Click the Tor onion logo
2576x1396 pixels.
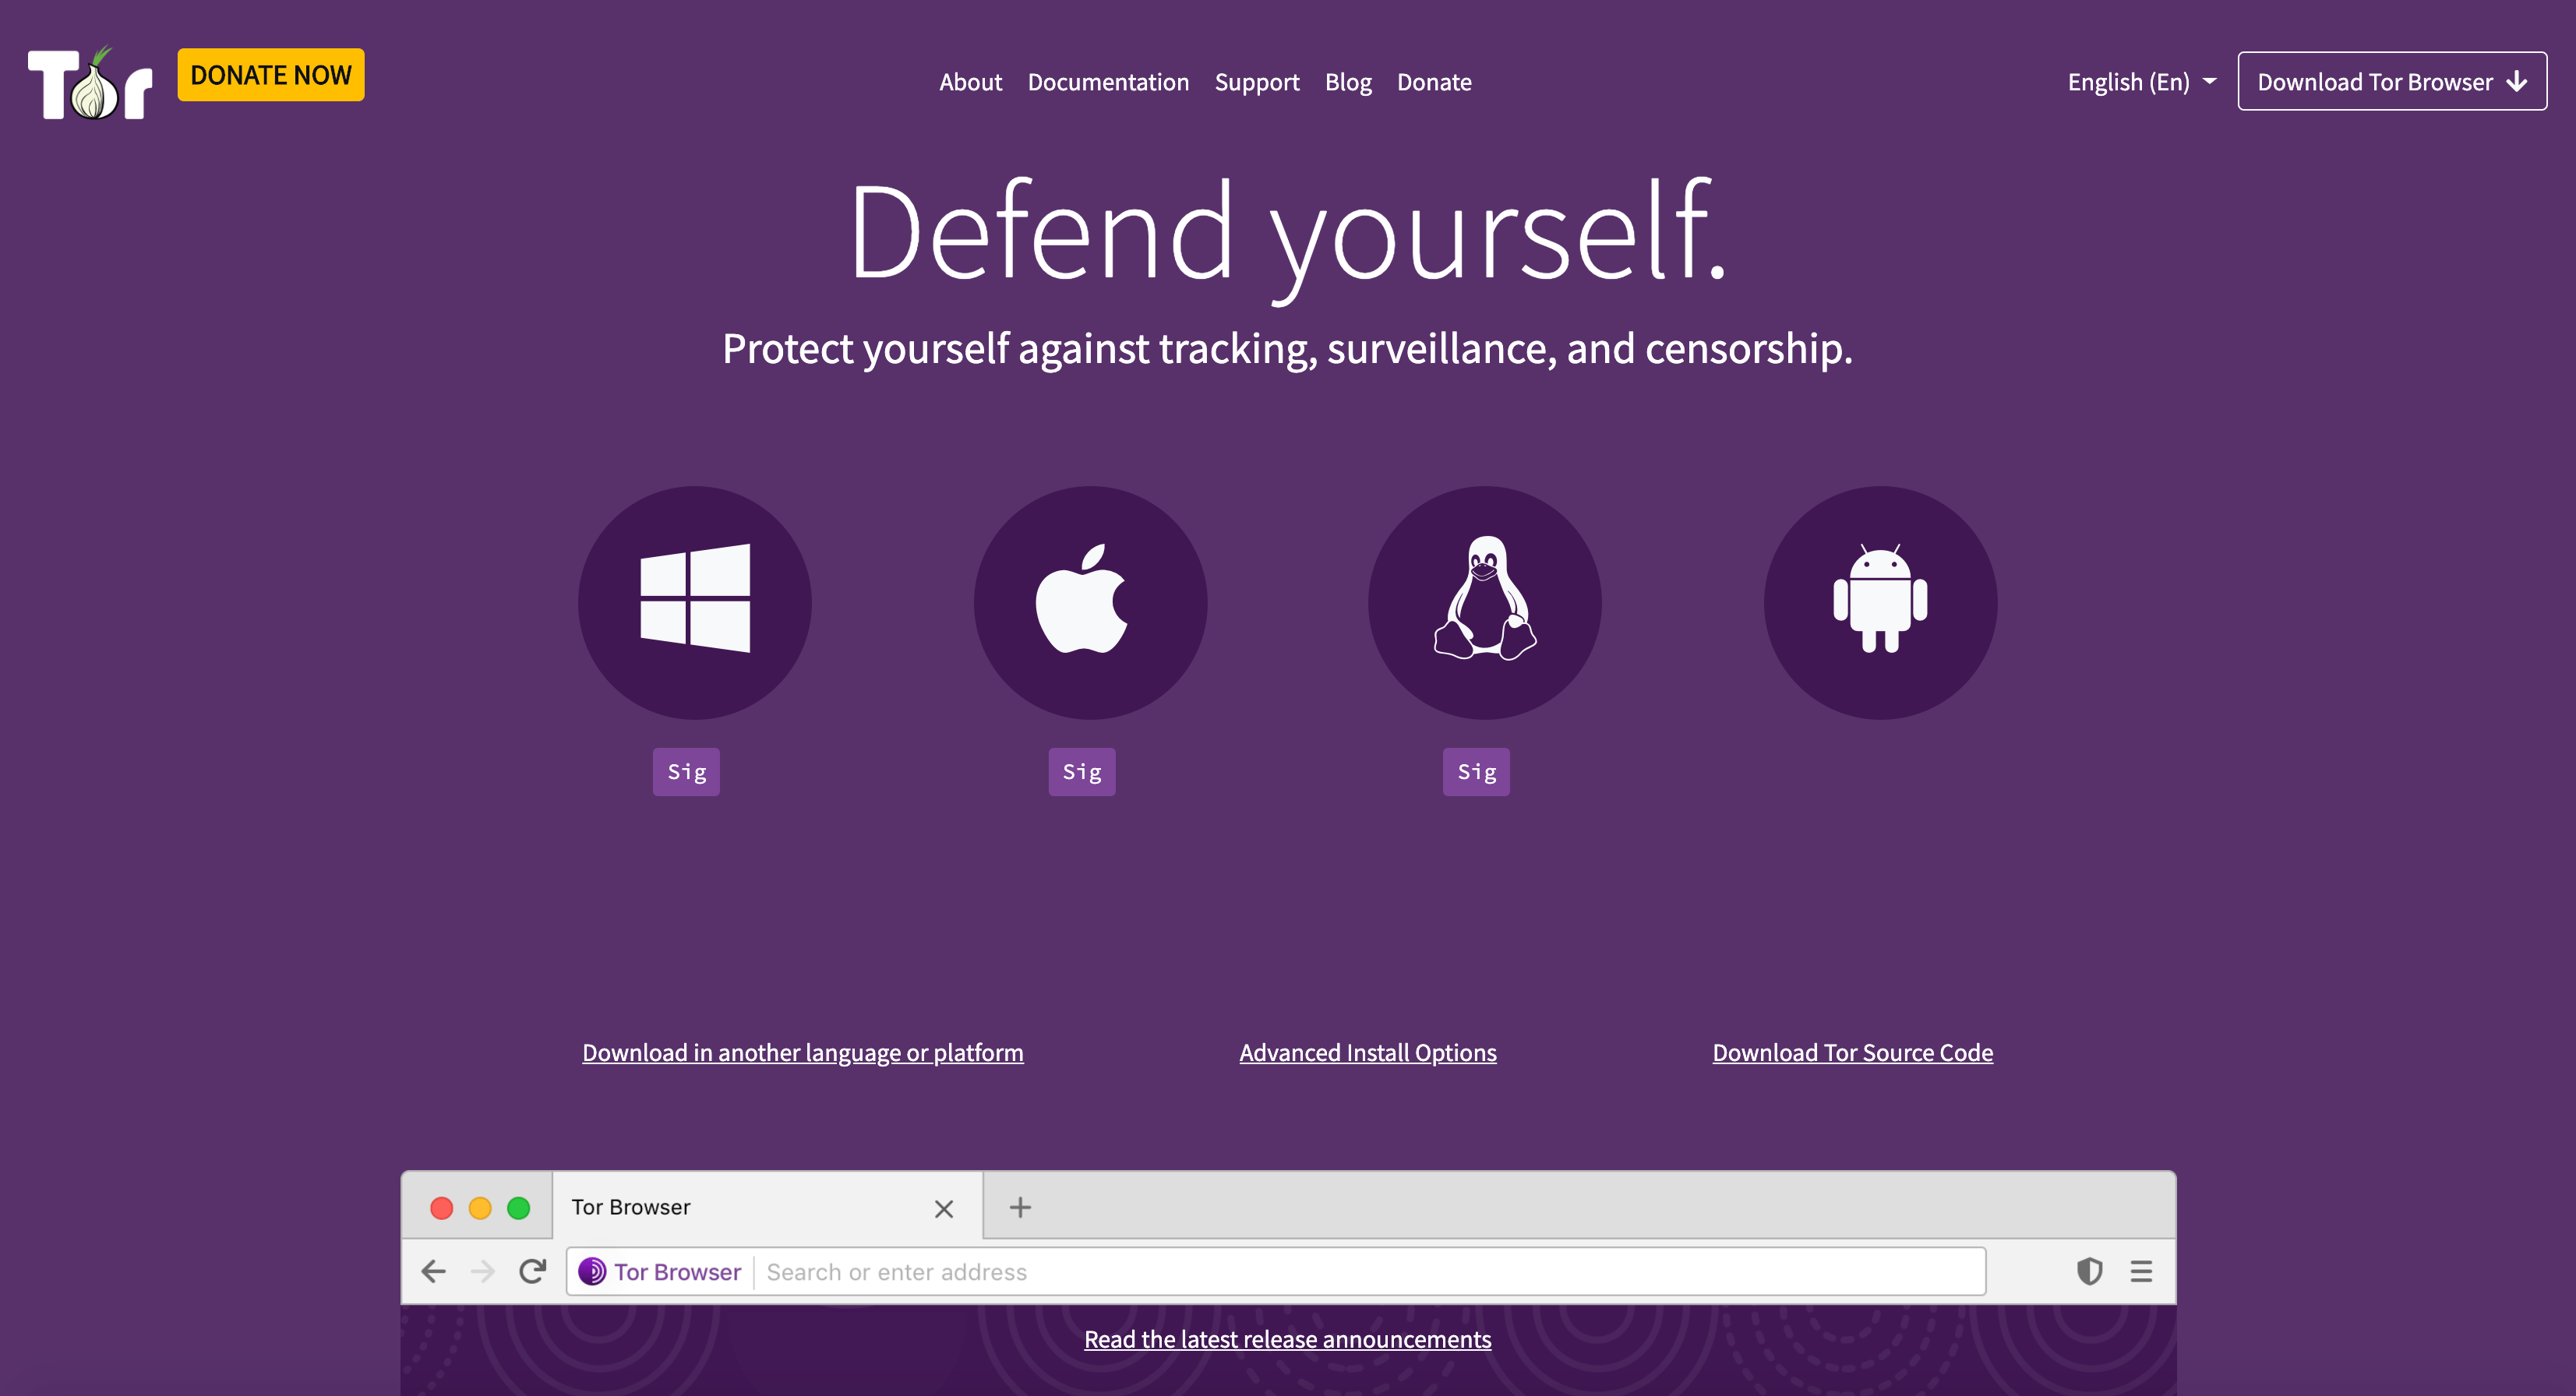(90, 82)
